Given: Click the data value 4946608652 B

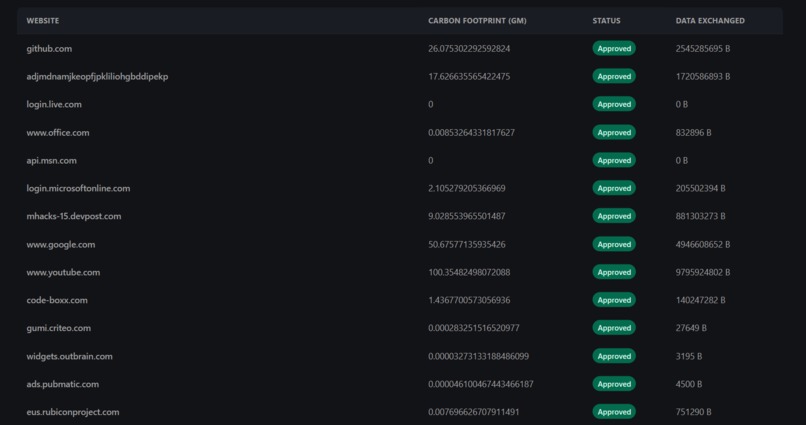Looking at the screenshot, I should pyautogui.click(x=703, y=244).
